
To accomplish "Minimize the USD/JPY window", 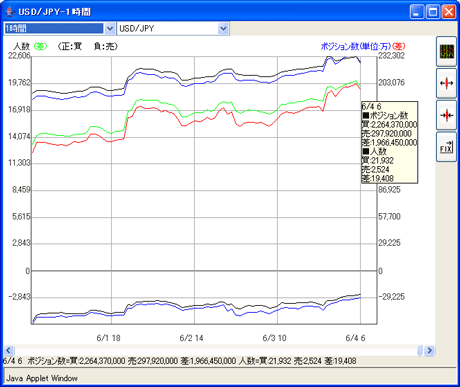I will (x=417, y=12).
